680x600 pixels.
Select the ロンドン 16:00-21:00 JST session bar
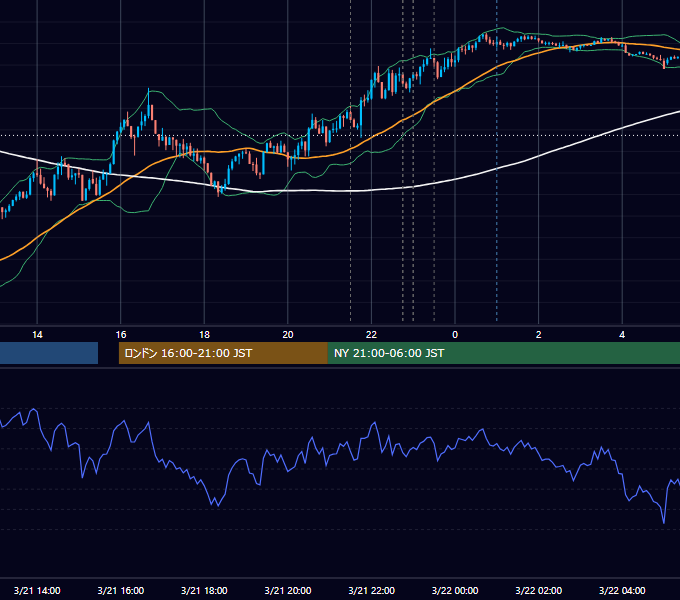click(223, 353)
